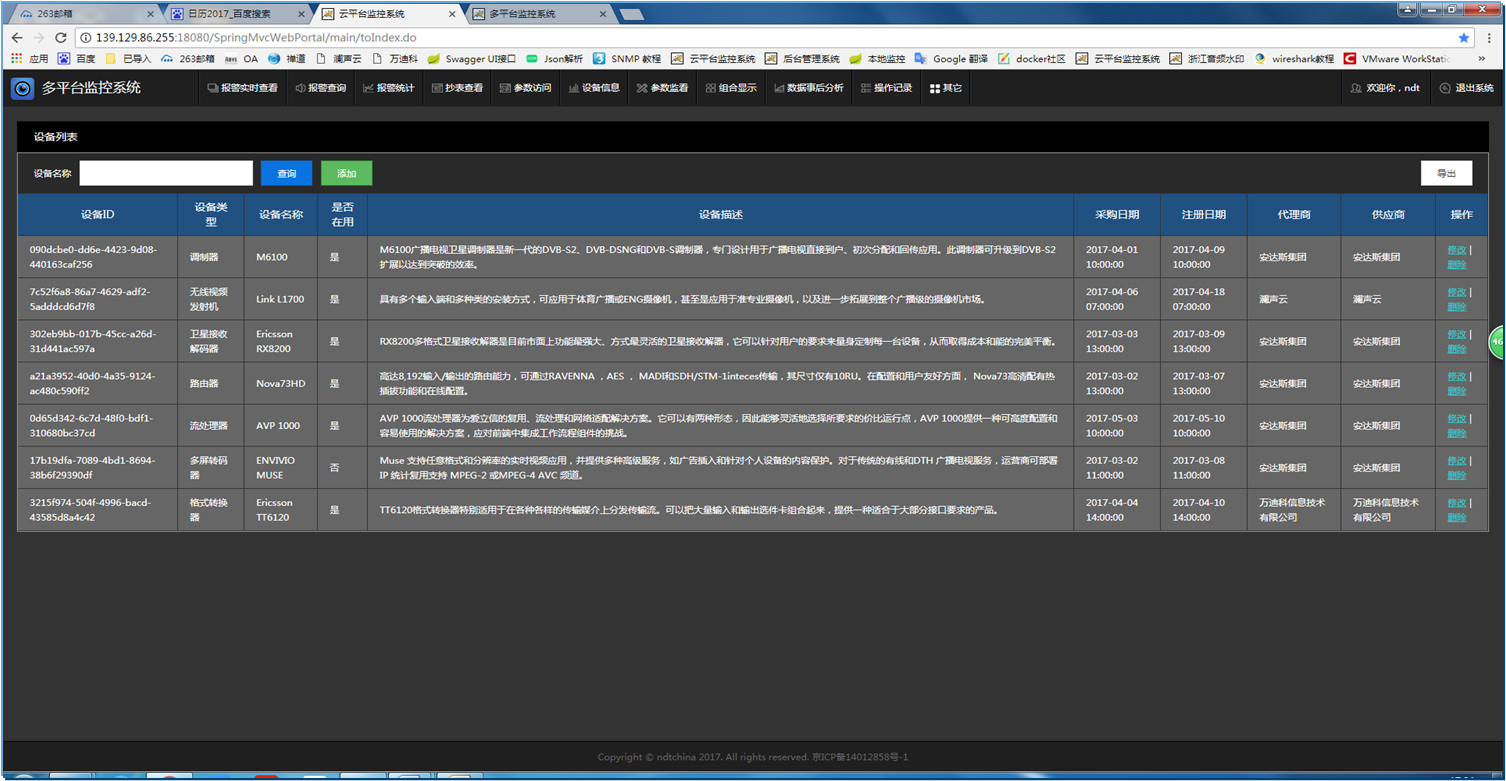Close the 263邮箱 browser tab
1506x781 pixels.
tap(151, 14)
